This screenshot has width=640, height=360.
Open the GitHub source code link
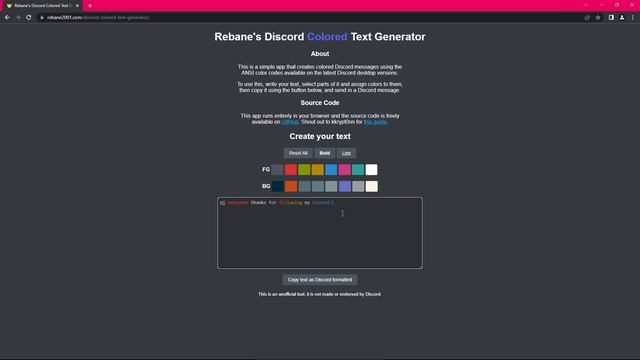[290, 122]
